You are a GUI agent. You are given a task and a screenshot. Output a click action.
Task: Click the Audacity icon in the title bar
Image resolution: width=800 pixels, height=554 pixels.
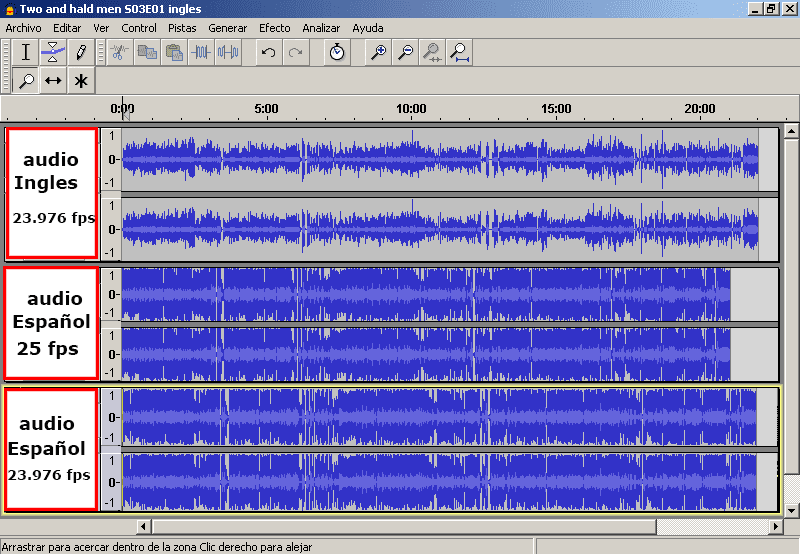[x=9, y=9]
